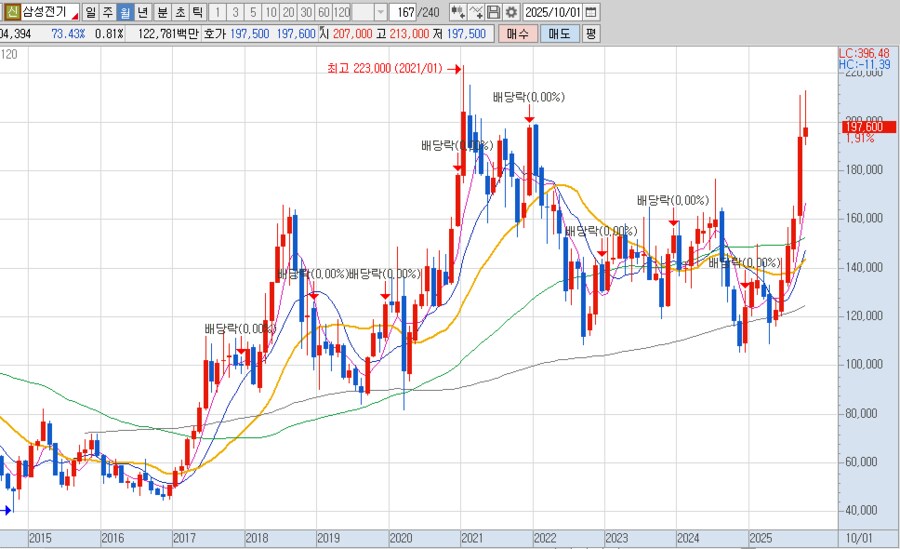Open chart settings gear icon
The height and width of the screenshot is (549, 900).
[x=511, y=13]
